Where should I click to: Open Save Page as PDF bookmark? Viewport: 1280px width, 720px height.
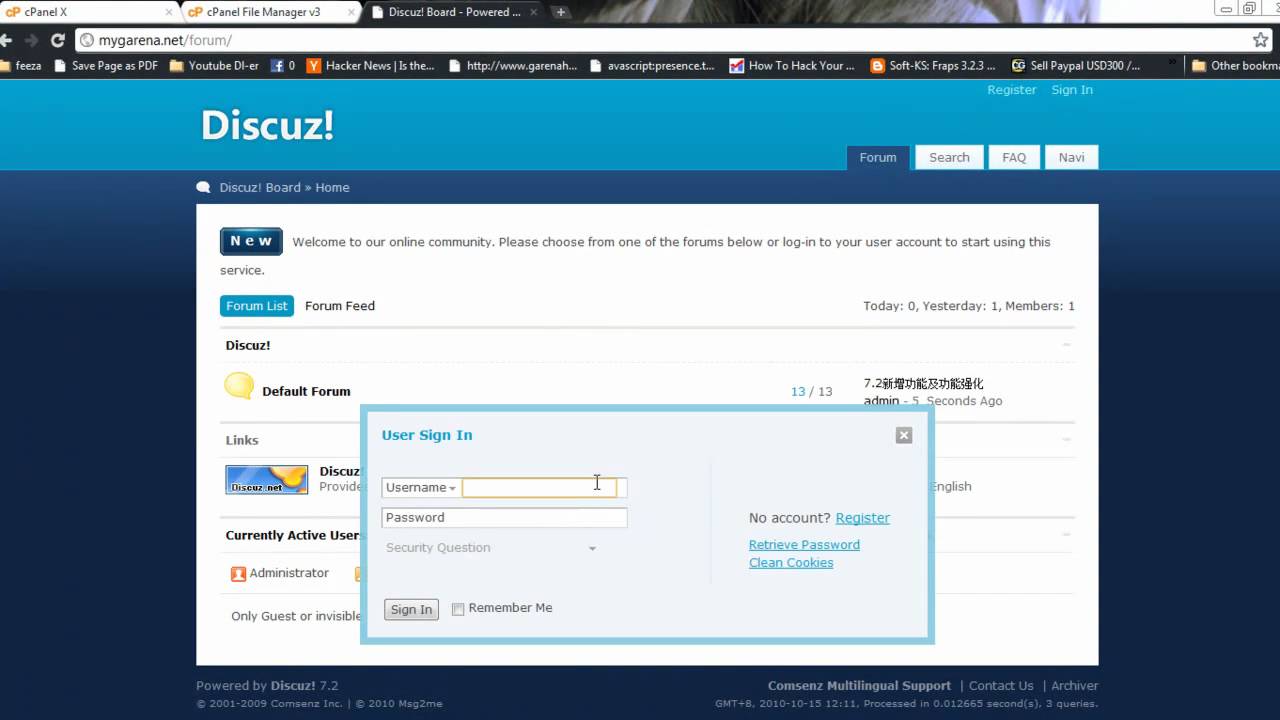[105, 65]
